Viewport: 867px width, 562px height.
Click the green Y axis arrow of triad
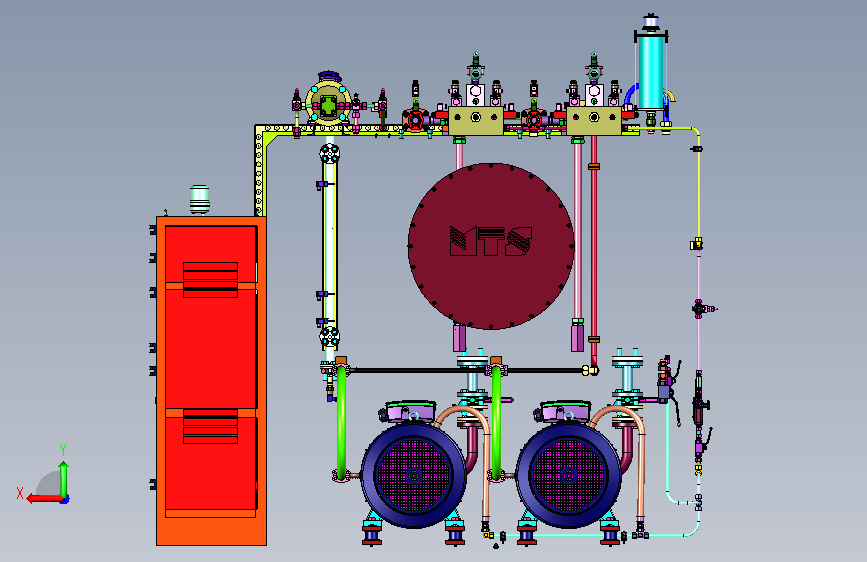pos(64,479)
